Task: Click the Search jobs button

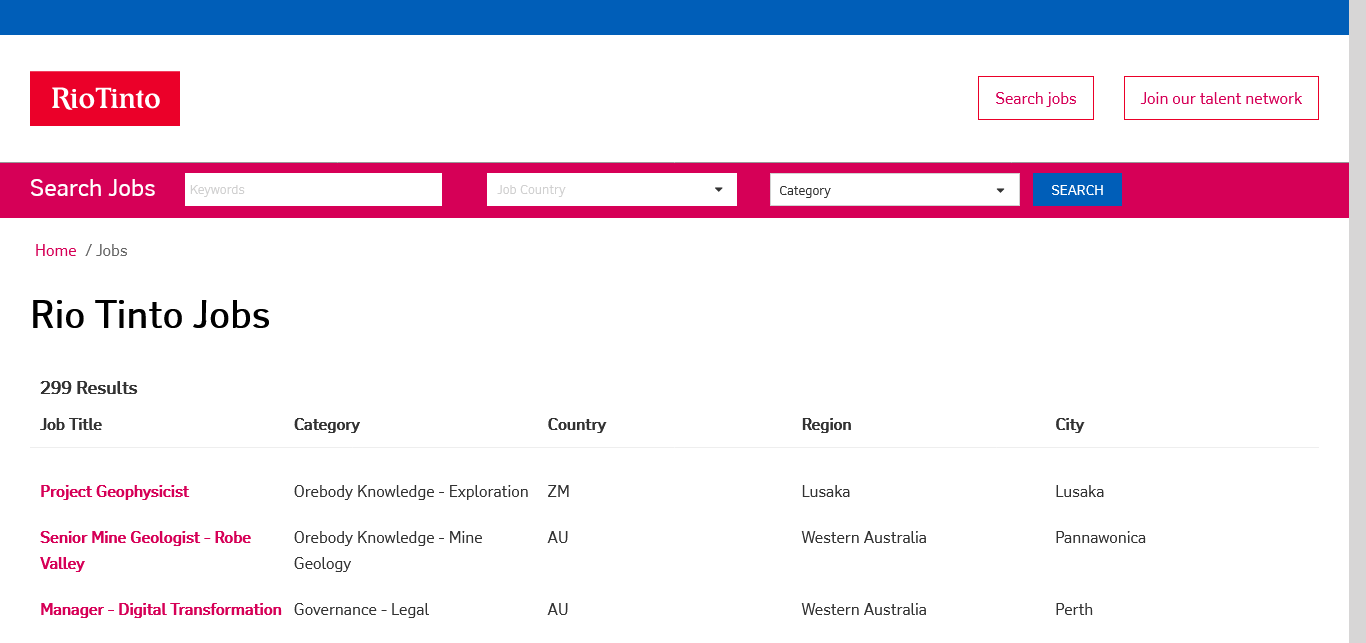Action: (1035, 98)
